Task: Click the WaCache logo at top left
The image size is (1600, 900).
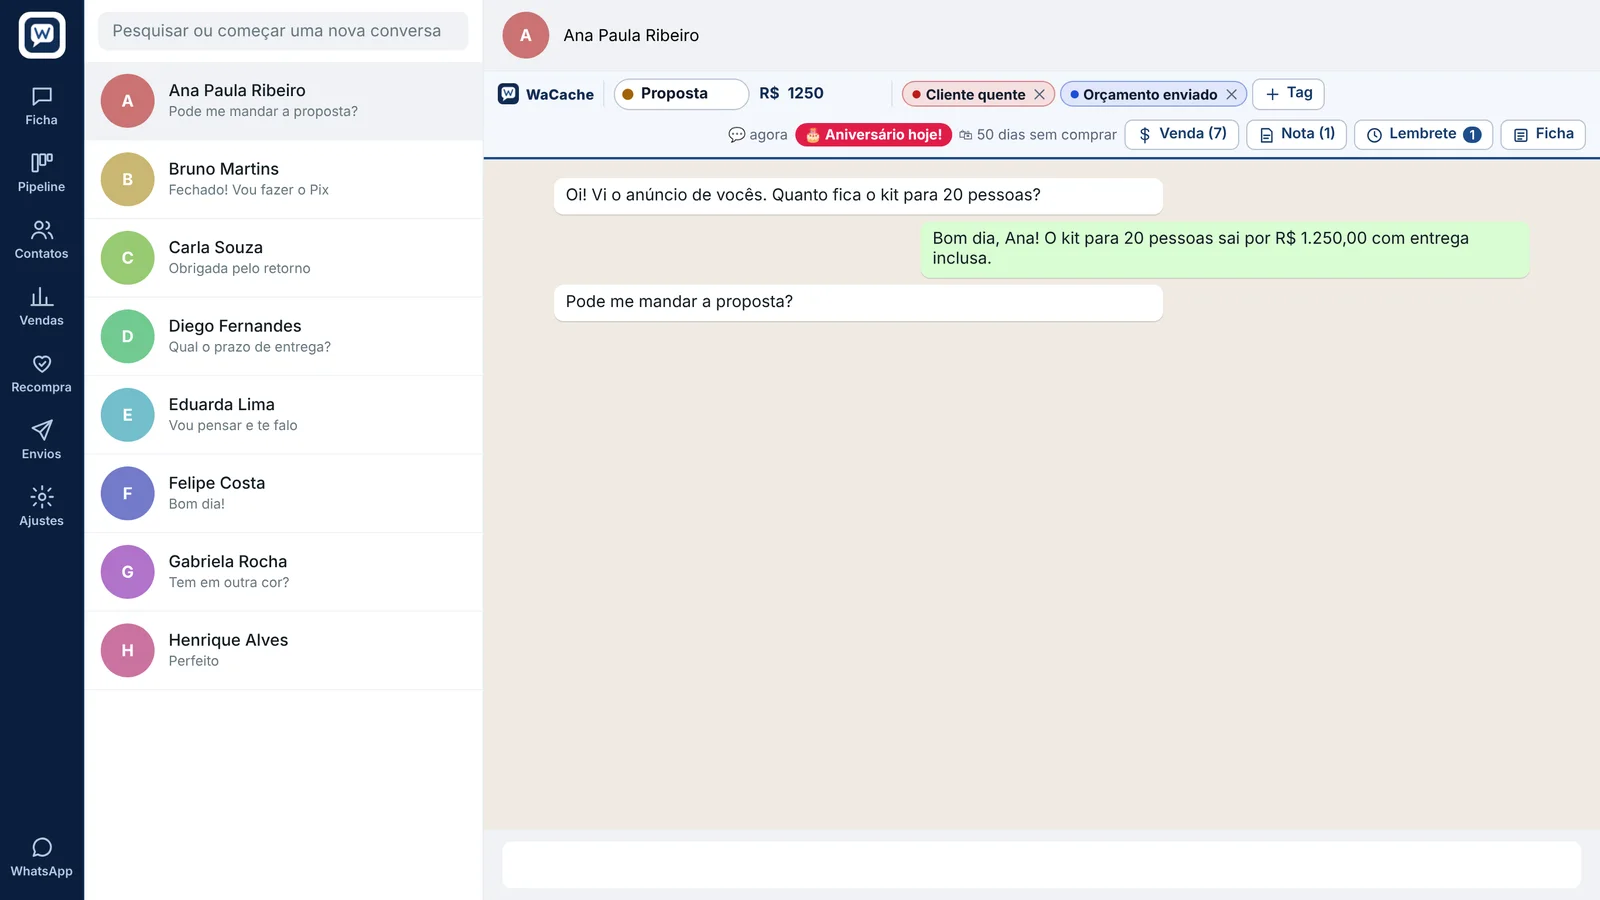Action: coord(42,35)
